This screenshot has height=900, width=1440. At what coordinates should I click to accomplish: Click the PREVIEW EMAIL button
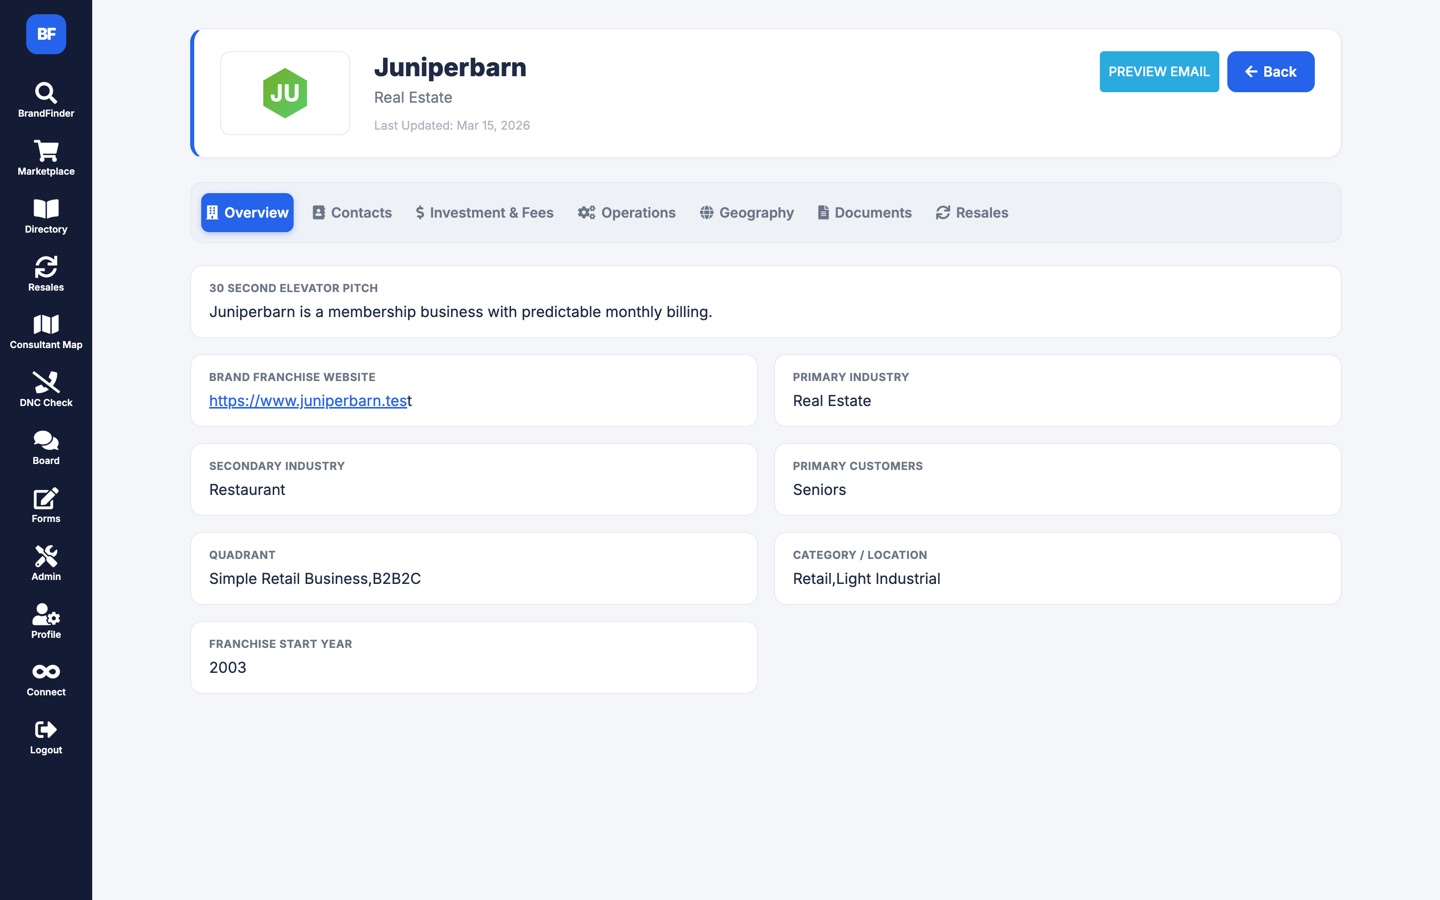pyautogui.click(x=1159, y=72)
